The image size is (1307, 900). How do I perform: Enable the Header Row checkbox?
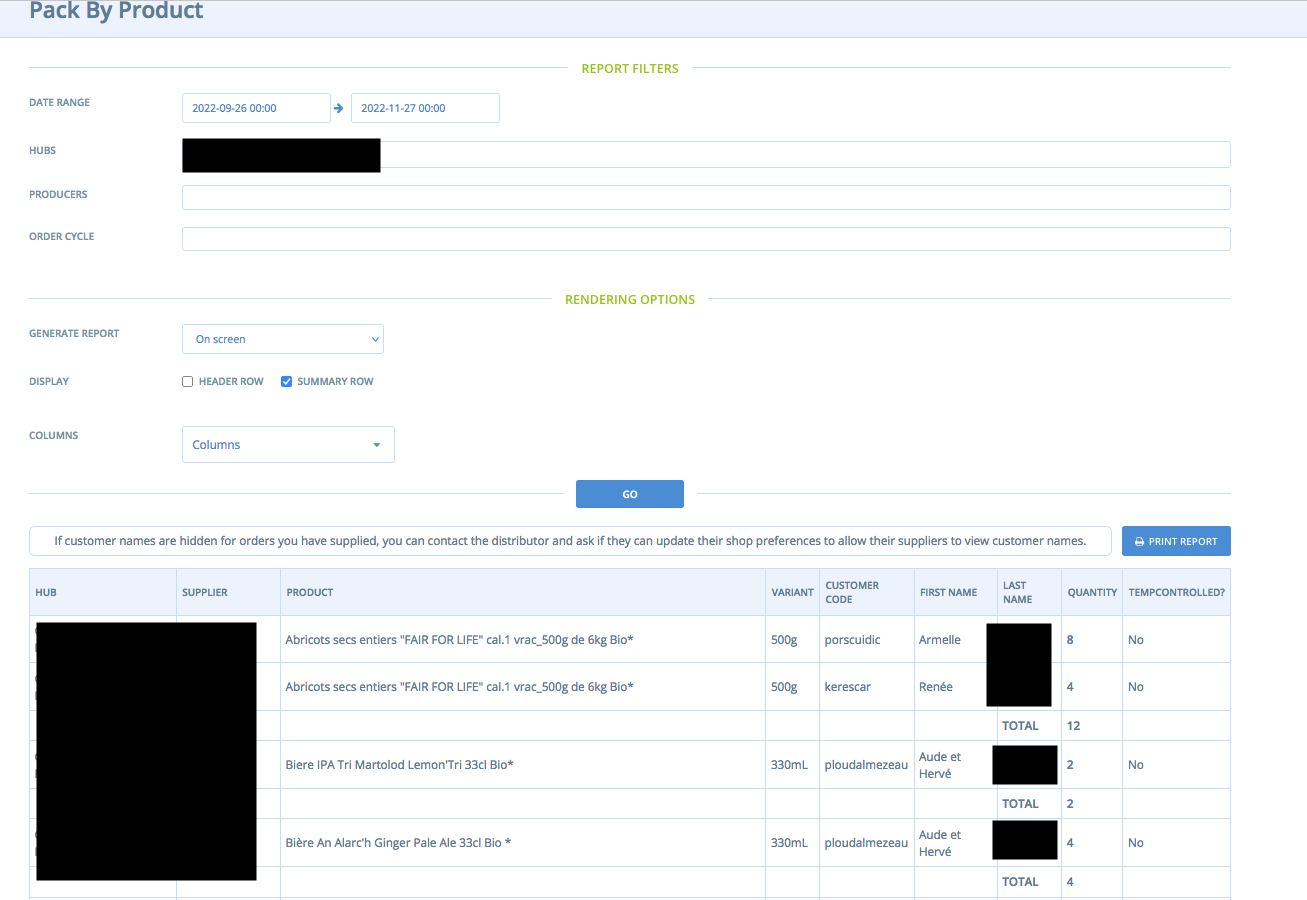tap(187, 381)
